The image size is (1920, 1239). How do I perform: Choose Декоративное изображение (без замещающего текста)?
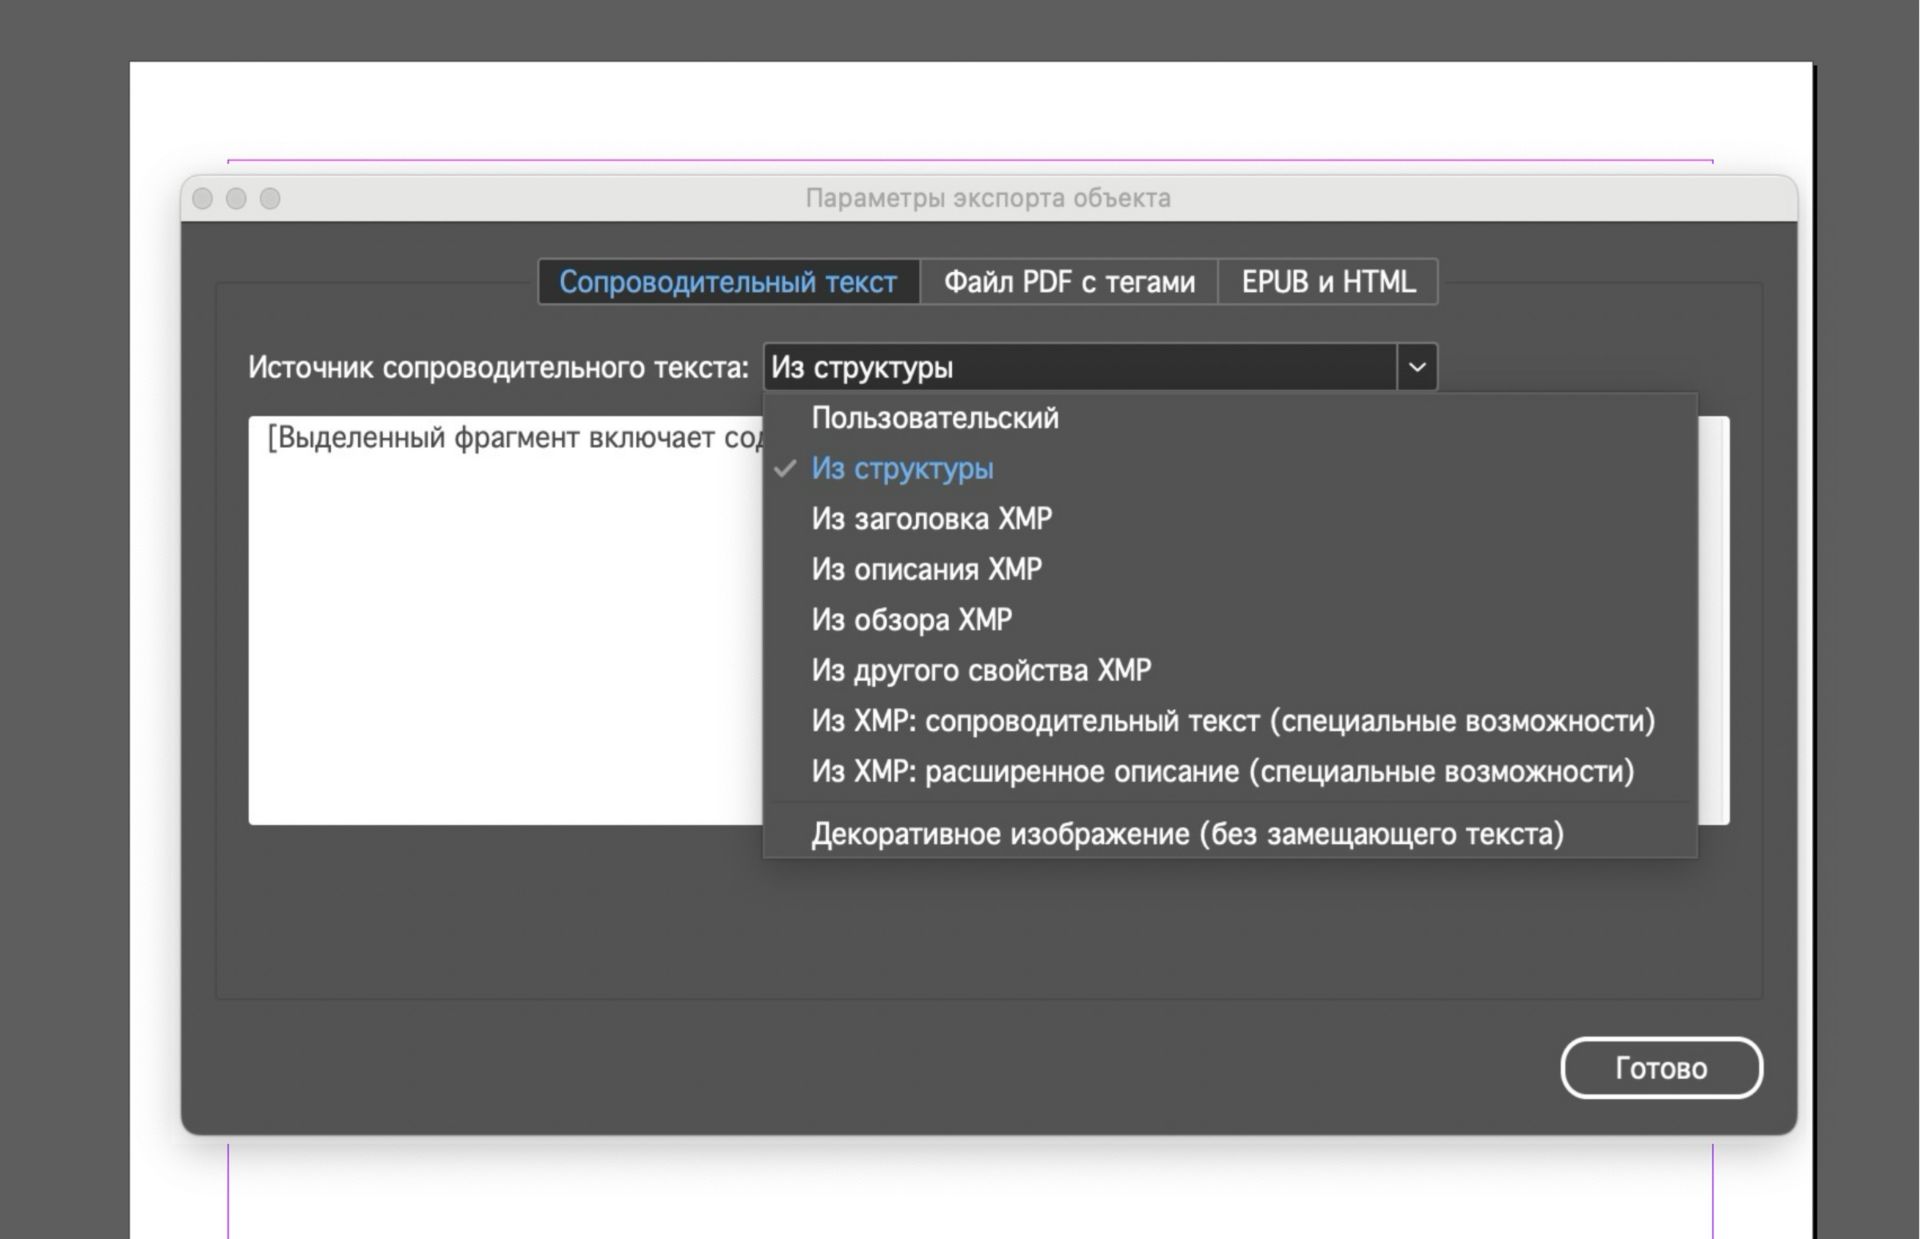[1186, 834]
